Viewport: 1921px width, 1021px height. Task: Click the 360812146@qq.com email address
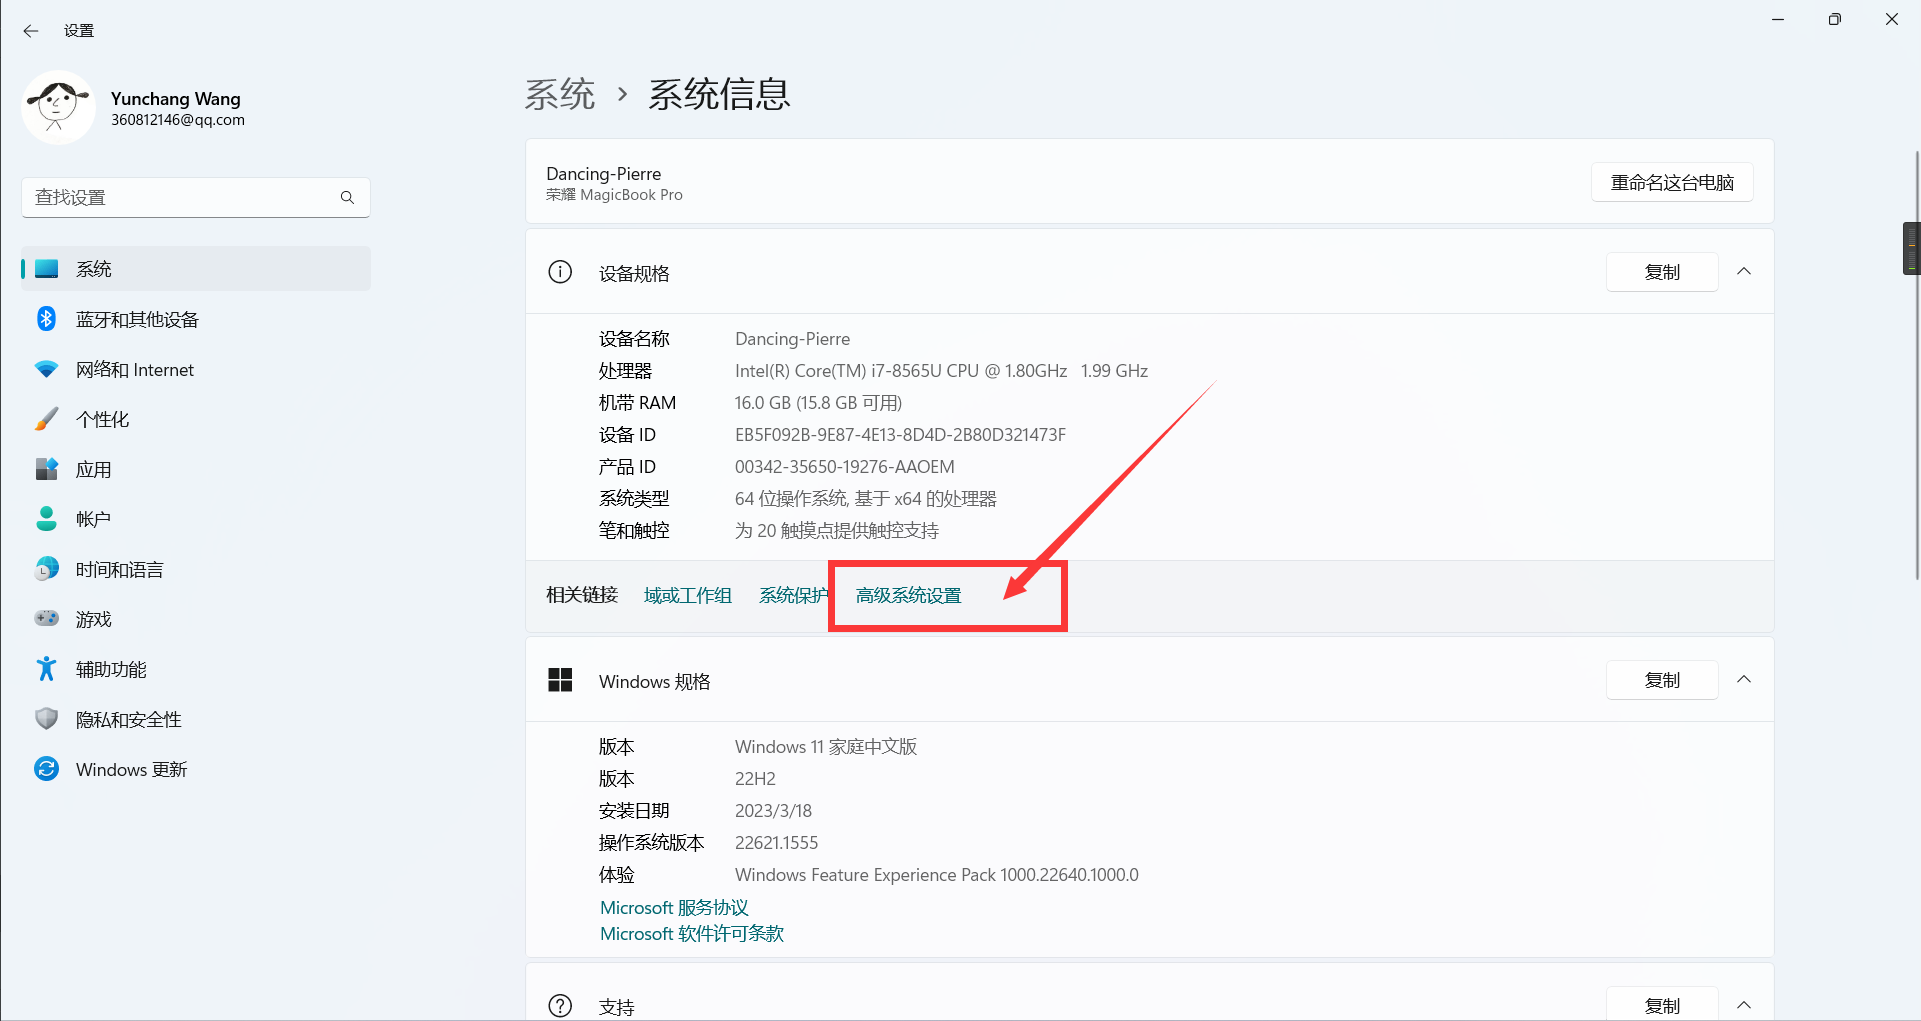[x=178, y=120]
